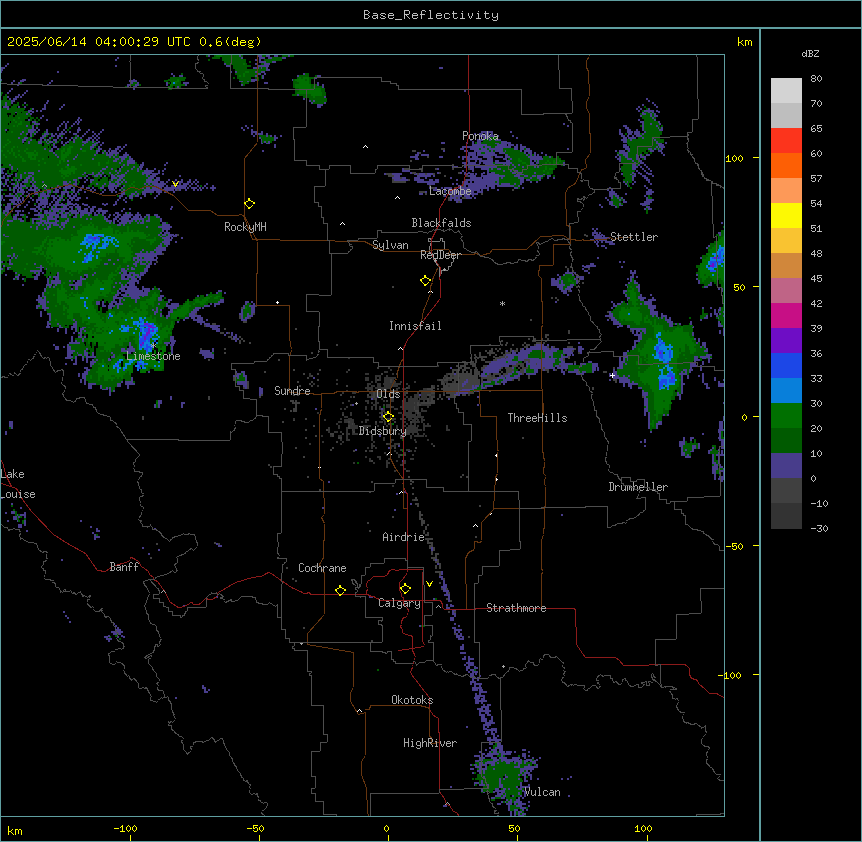
Task: Select the yellow 54-51 dBZ legend swatch
Action: (786, 215)
